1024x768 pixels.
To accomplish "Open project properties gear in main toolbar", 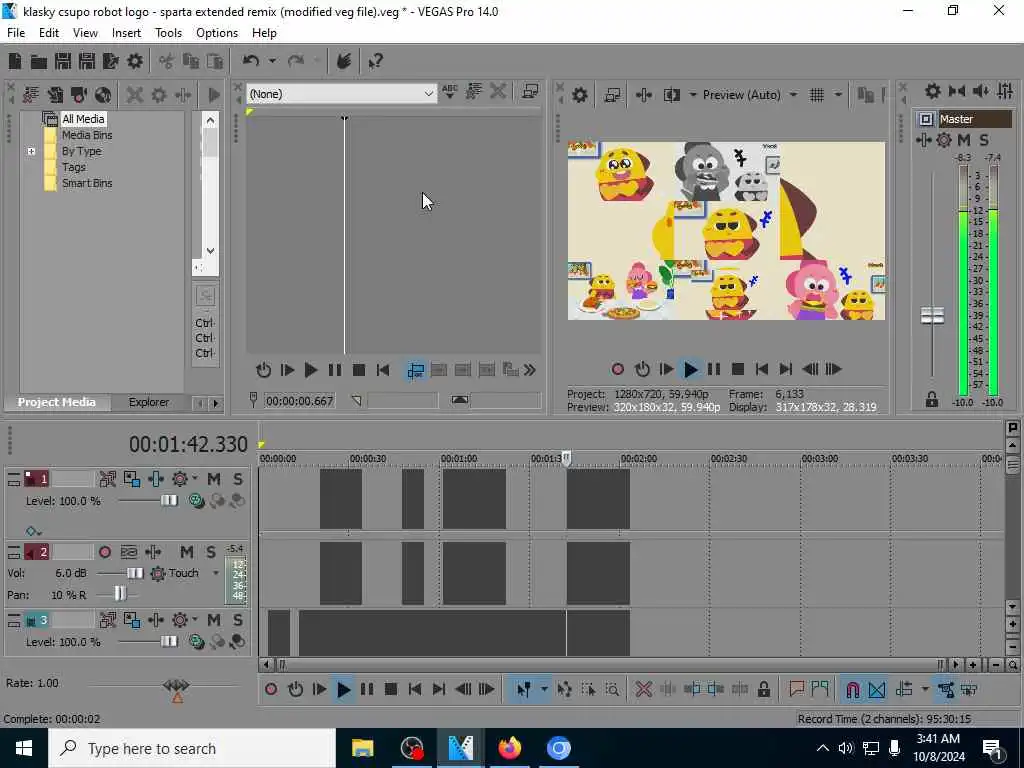I will click(x=135, y=61).
